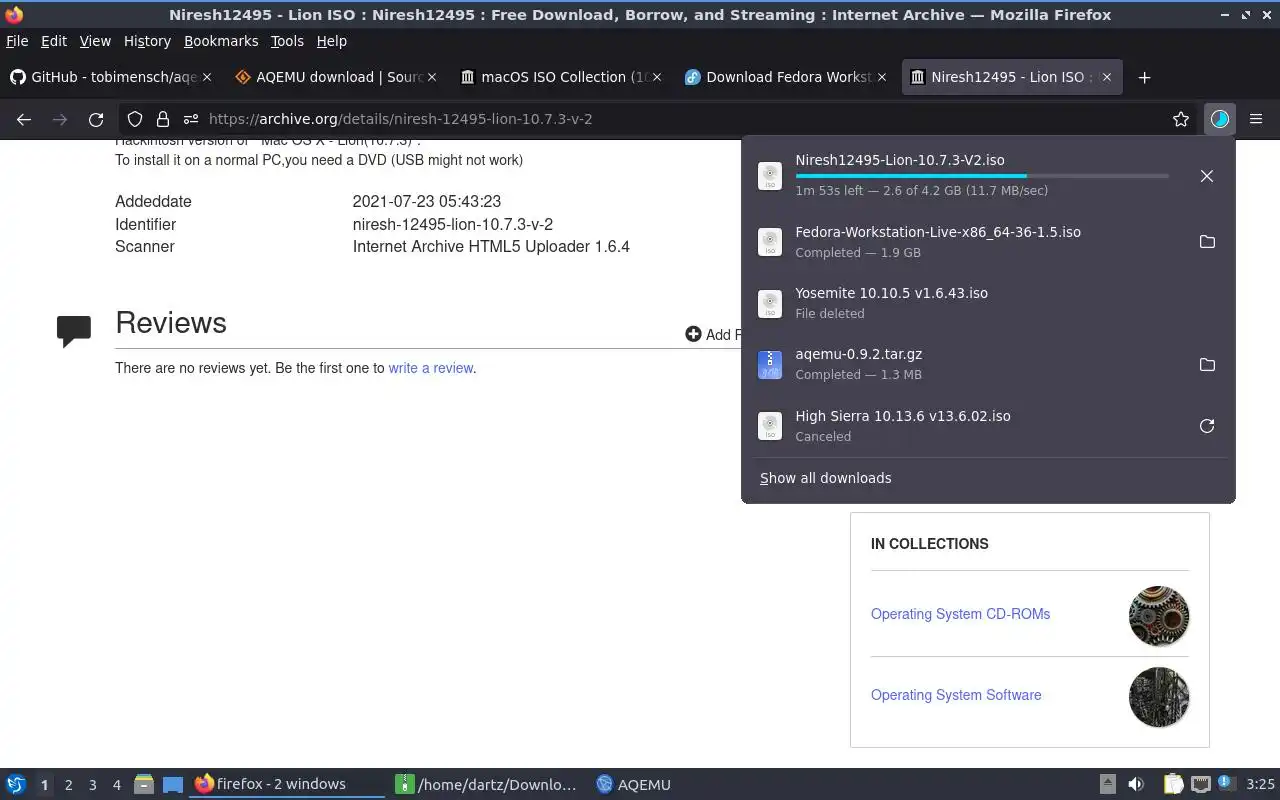Click the show desktop taskbar icon
Screen dimensions: 1280x800
173,785
